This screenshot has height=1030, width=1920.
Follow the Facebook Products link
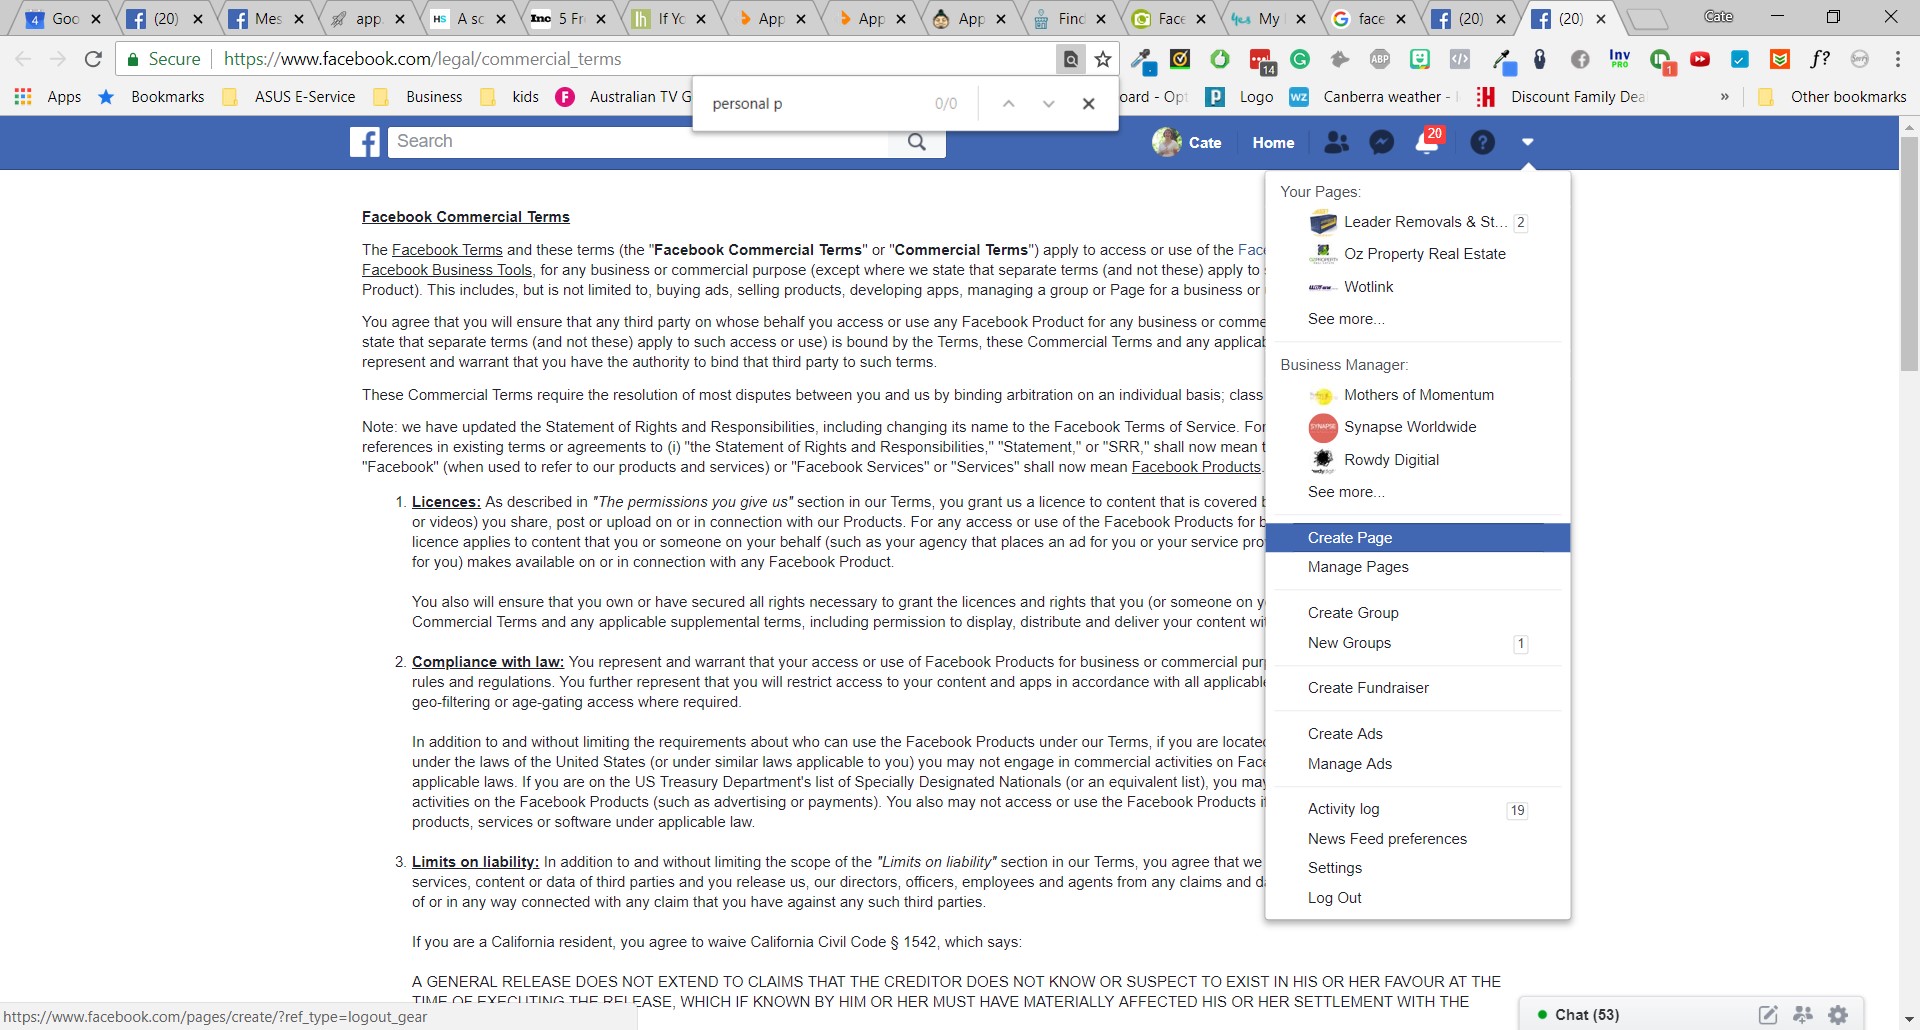click(x=1196, y=467)
